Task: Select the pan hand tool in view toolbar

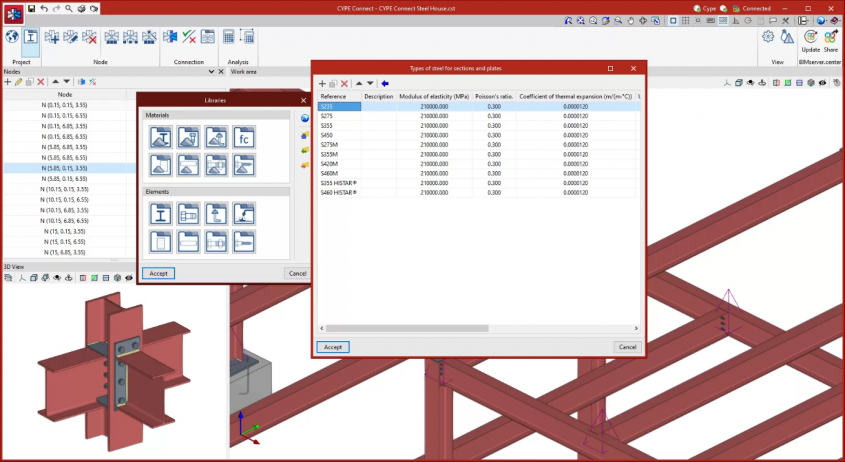Action: pos(630,21)
